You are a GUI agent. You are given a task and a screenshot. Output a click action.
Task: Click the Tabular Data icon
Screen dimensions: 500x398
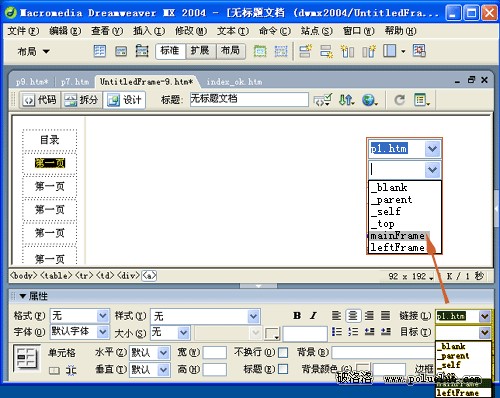coord(419,51)
